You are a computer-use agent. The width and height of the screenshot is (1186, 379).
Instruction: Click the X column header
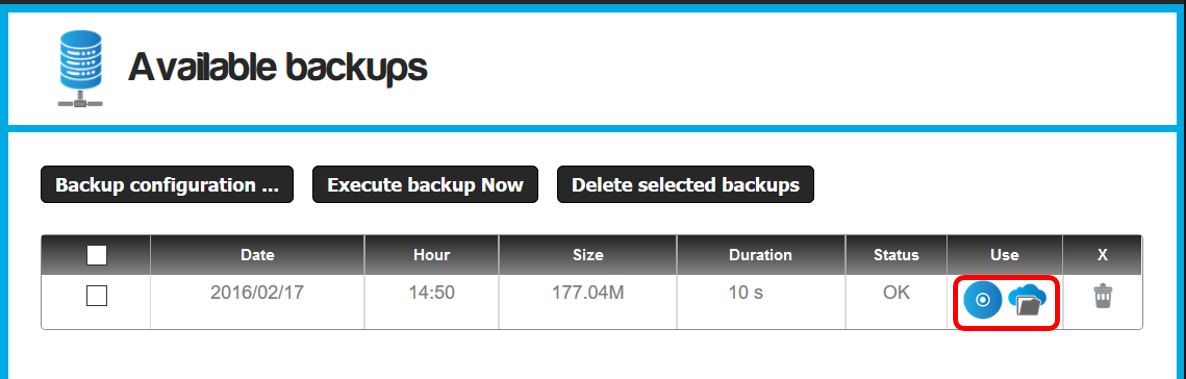(1103, 255)
